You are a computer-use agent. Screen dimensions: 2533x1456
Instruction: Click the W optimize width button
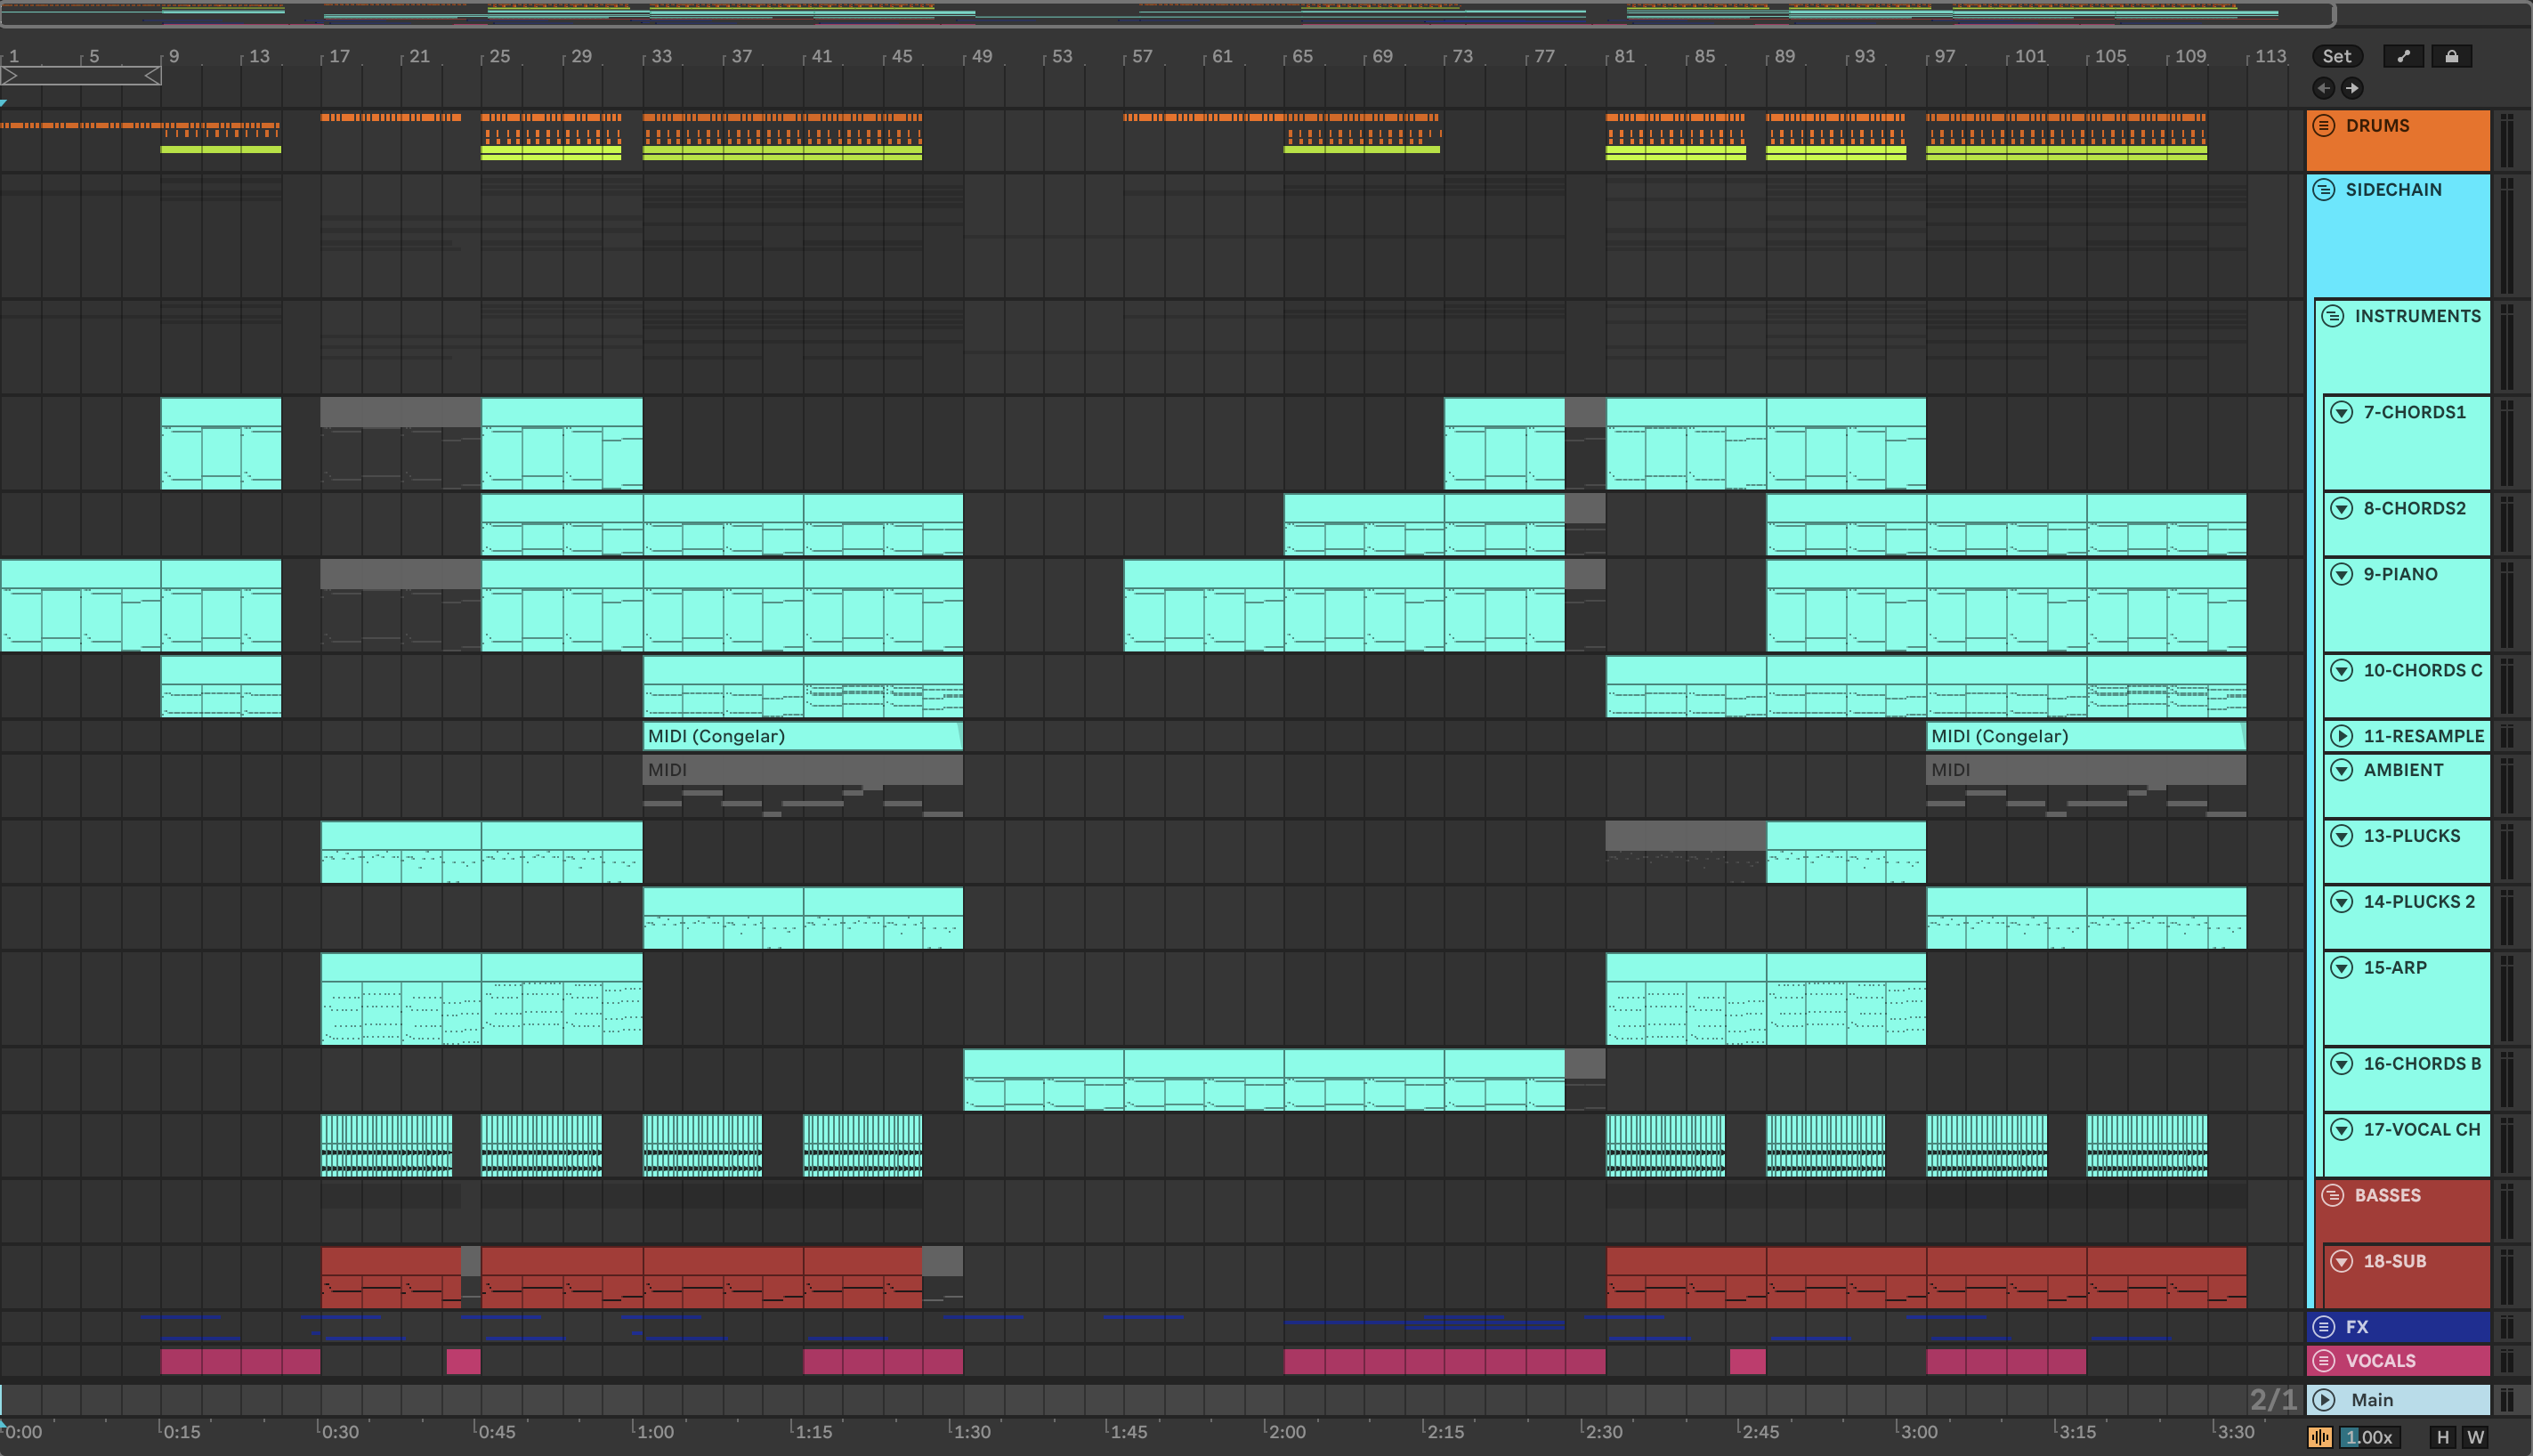tap(2475, 1437)
